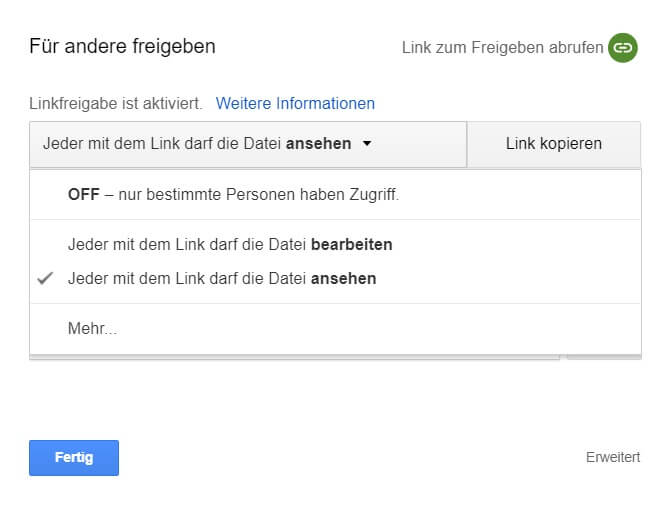Click the Link kopieren button
This screenshot has width=670, height=510.
click(x=554, y=144)
